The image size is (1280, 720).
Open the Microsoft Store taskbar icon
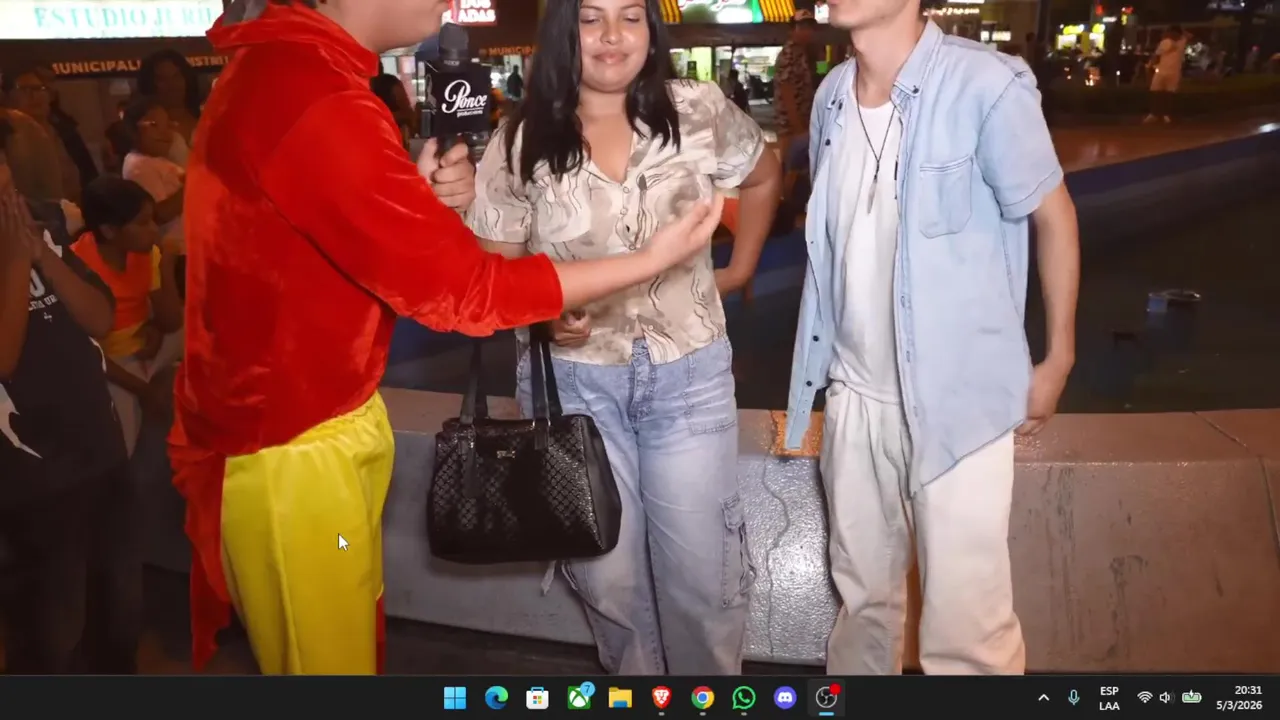pos(537,698)
